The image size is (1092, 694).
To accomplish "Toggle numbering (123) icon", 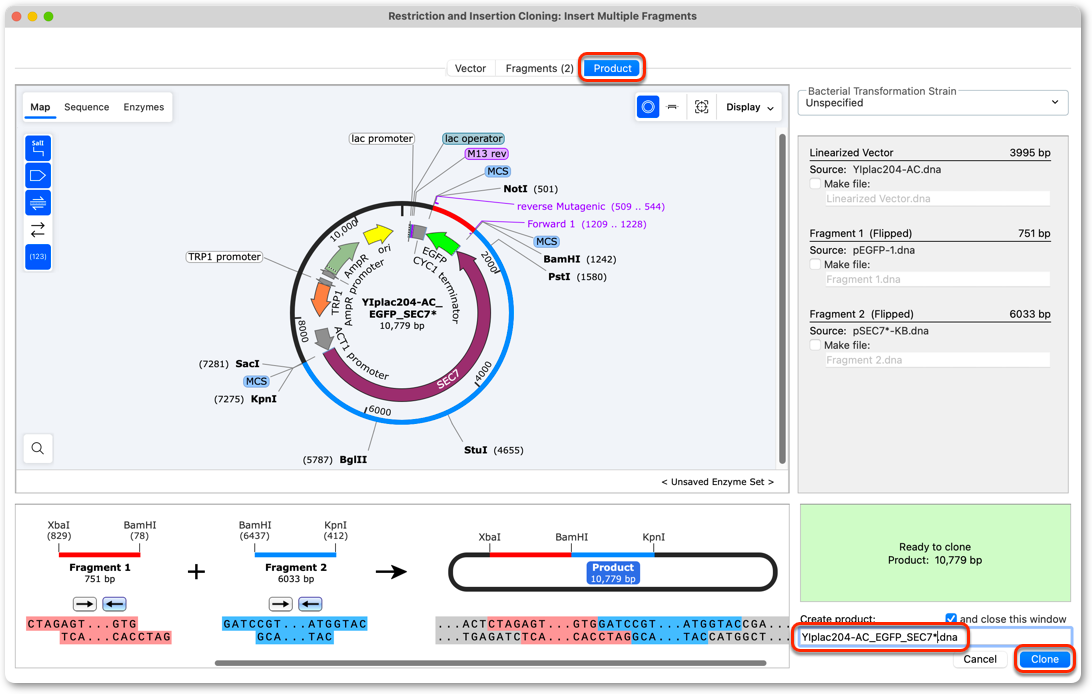I will pyautogui.click(x=38, y=257).
